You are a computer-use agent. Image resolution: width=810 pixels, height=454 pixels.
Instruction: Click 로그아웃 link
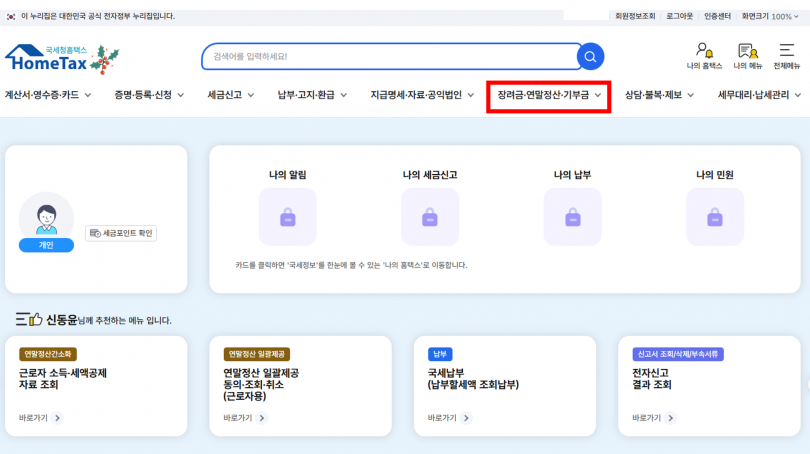pyautogui.click(x=679, y=16)
